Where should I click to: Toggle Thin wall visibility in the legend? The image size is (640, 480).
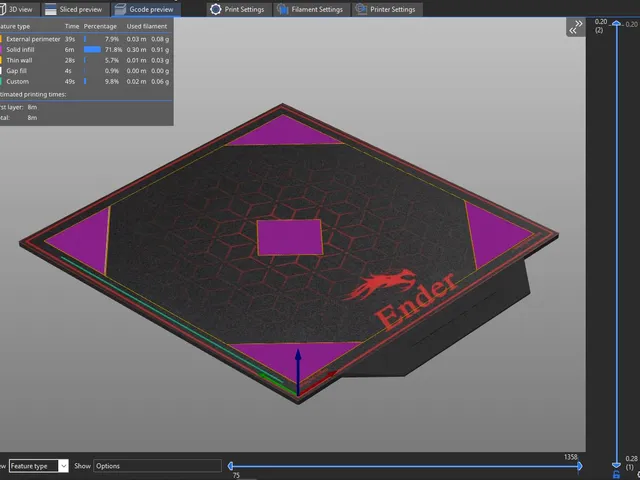pos(16,60)
